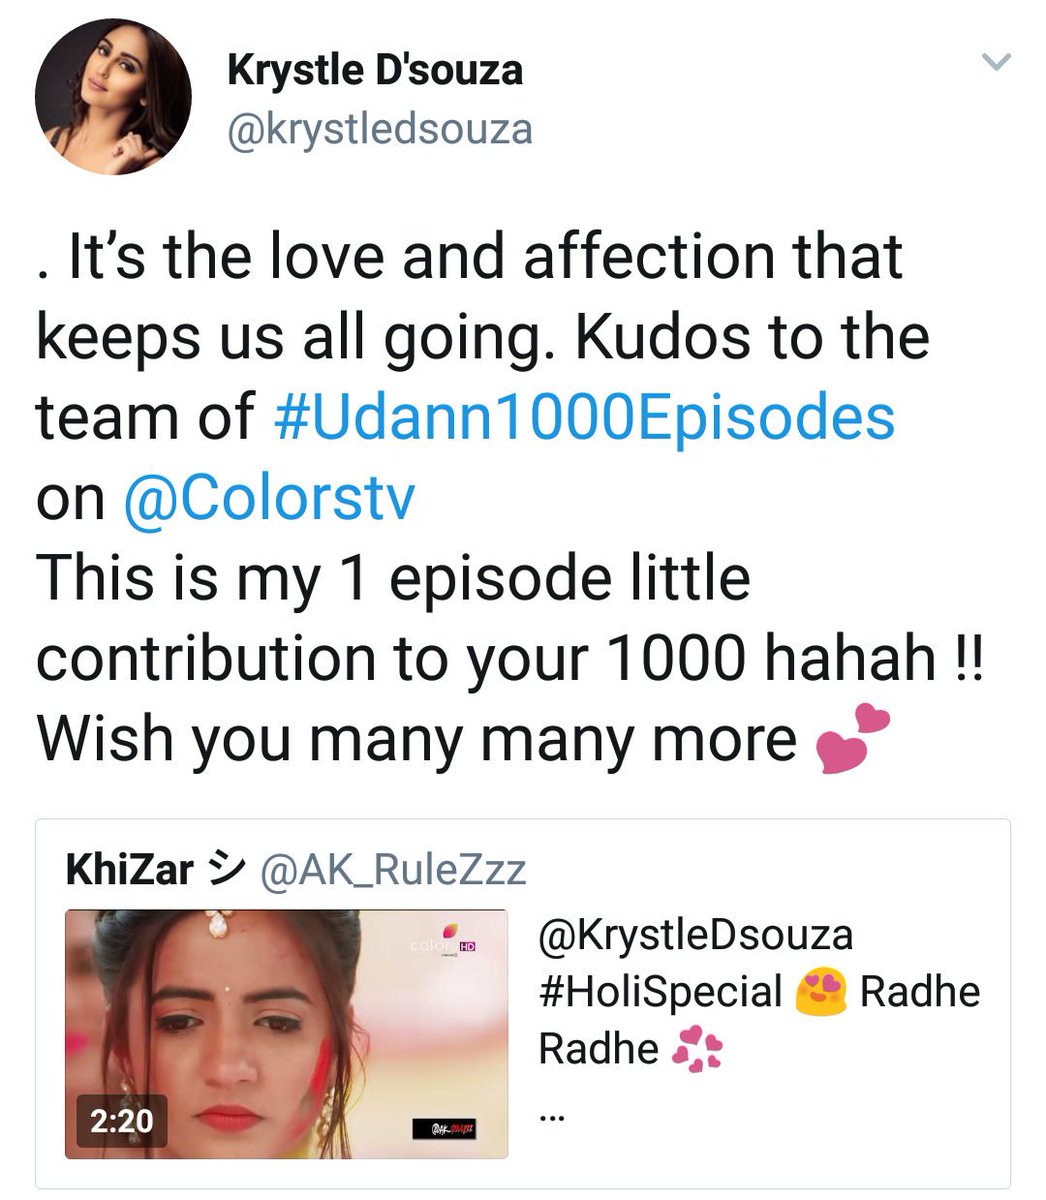Open the @krystledsouza handle

[380, 130]
